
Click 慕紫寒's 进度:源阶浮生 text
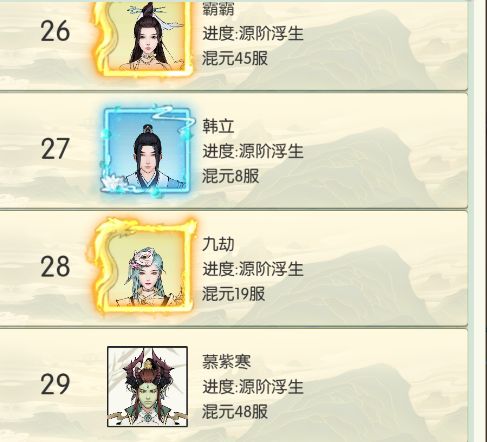click(253, 387)
